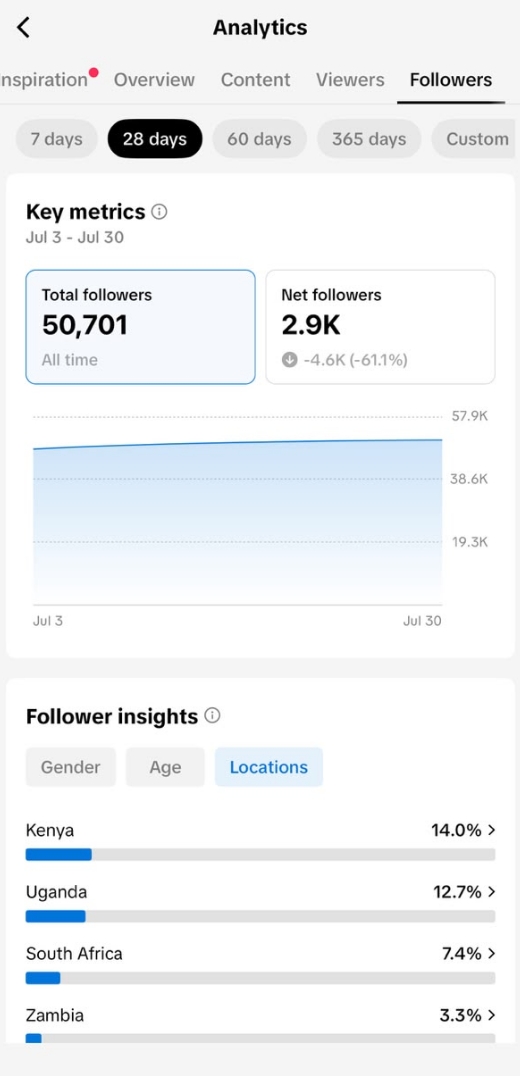
Task: Select the 7 days range
Action: (x=56, y=139)
